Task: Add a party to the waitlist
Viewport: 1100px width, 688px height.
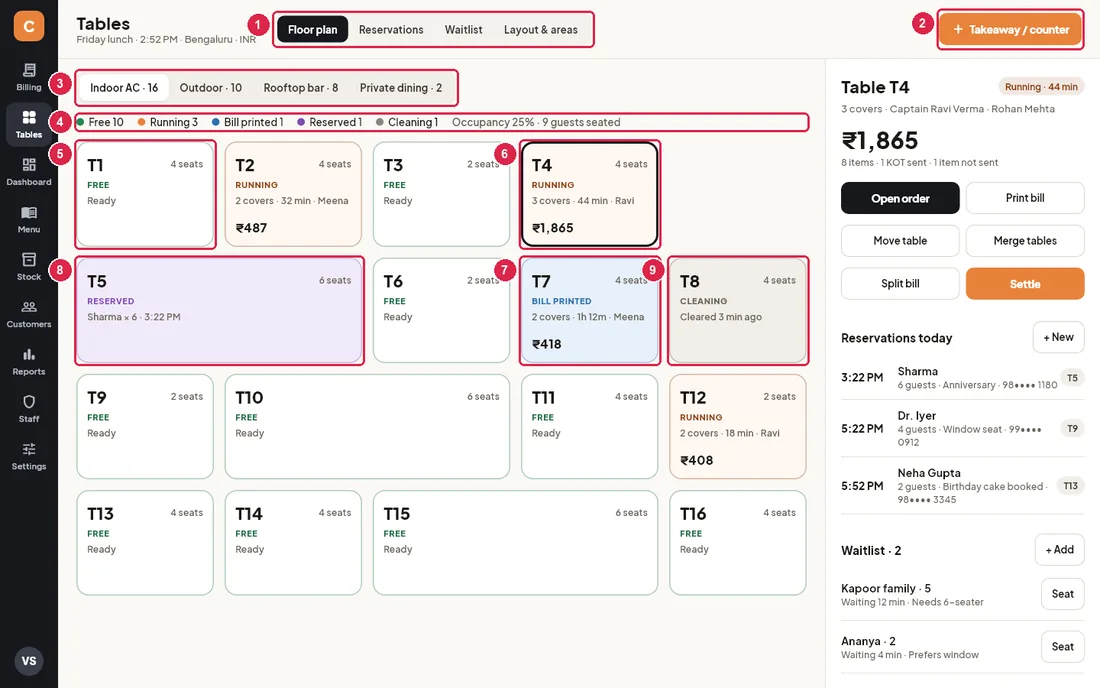Action: [x=1059, y=550]
